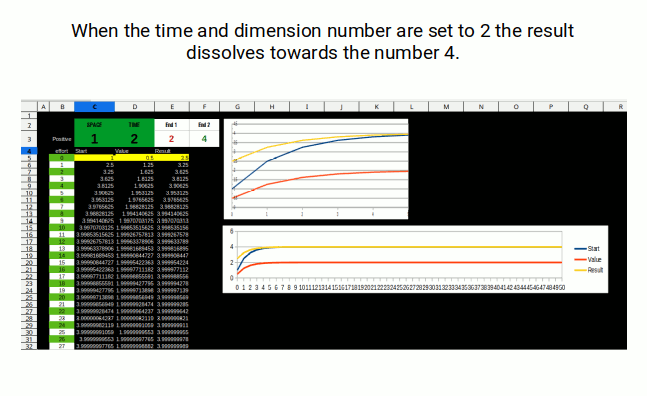Click the slide title text
647x396 pixels.
tap(323, 42)
